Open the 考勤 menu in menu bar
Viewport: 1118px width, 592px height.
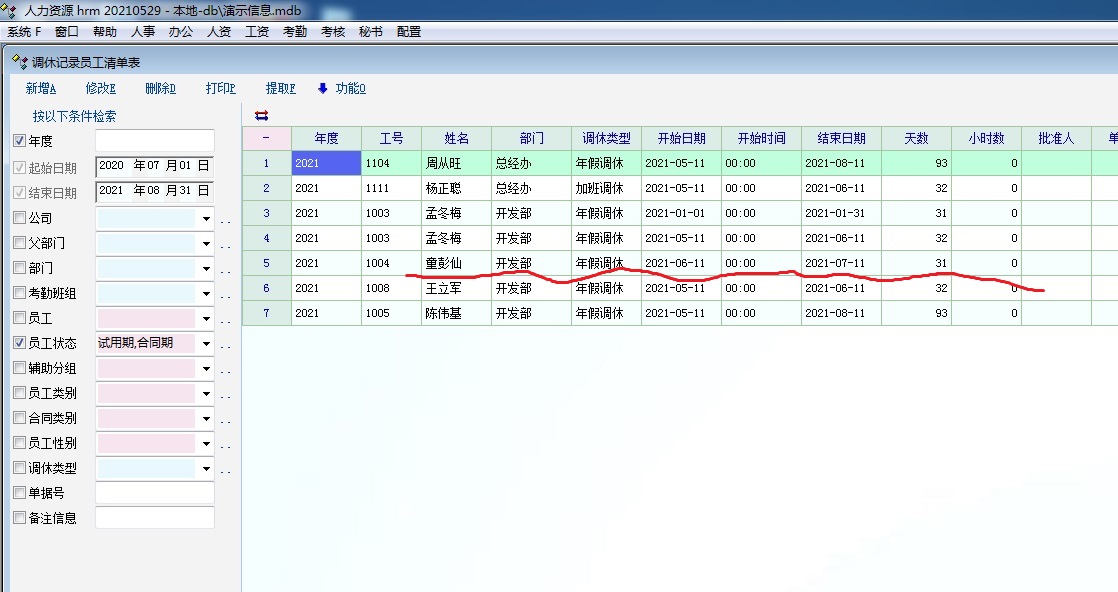pos(295,32)
